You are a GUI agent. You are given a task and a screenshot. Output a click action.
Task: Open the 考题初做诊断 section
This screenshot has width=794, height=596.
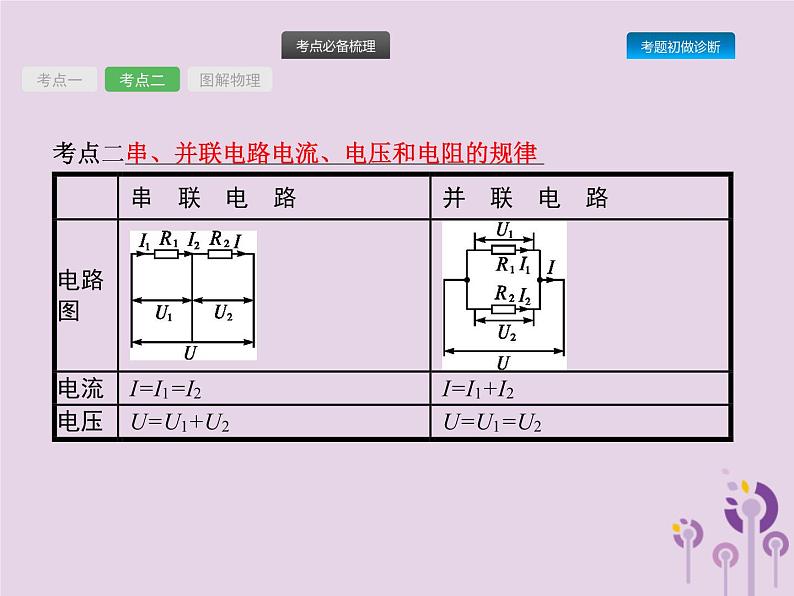pos(680,46)
